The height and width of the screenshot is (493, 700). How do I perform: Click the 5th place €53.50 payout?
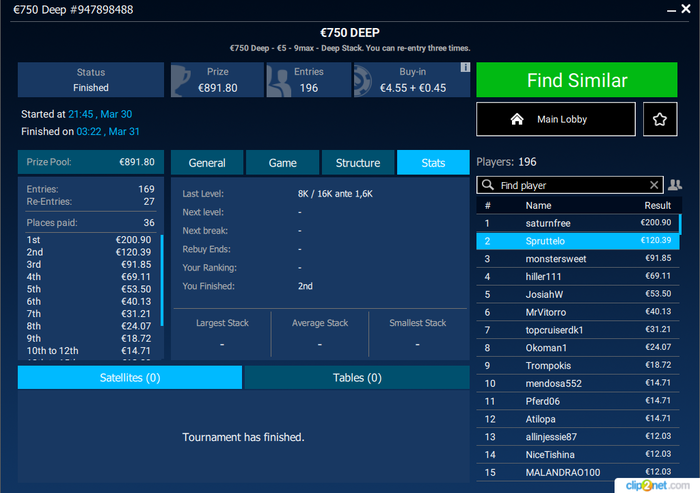point(89,289)
